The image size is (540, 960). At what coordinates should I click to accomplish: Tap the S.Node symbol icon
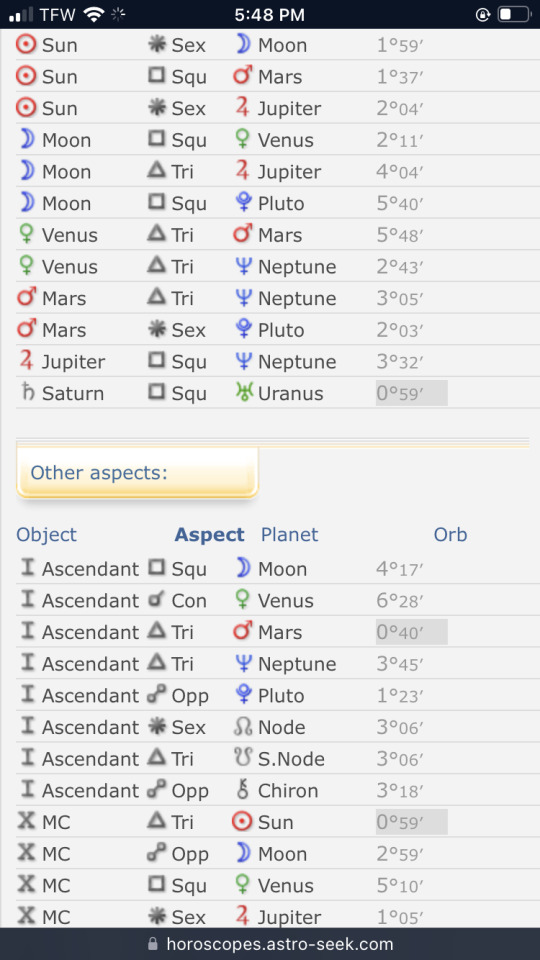click(x=243, y=759)
